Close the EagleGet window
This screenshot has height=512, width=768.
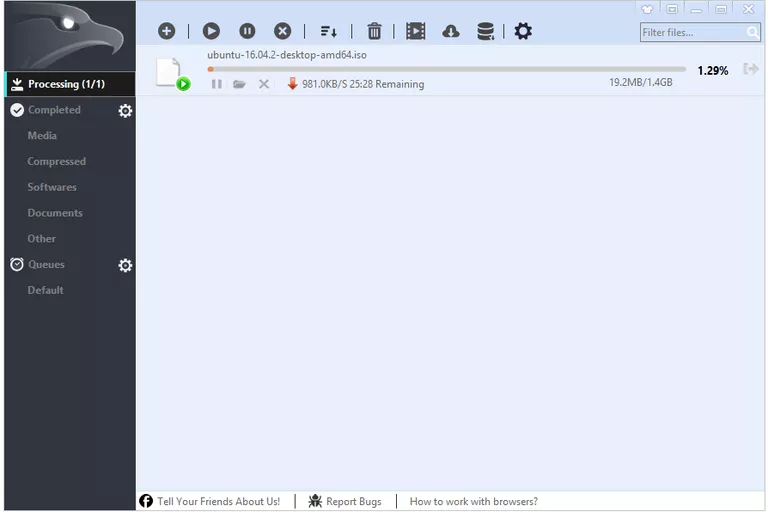(x=748, y=9)
